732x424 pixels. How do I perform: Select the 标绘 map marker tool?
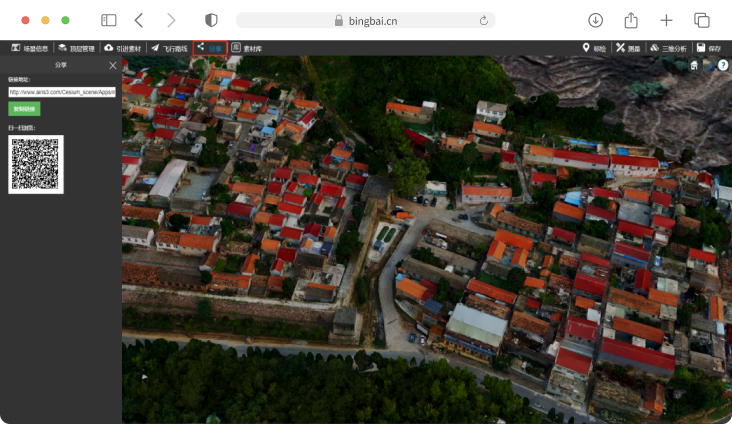[x=594, y=48]
